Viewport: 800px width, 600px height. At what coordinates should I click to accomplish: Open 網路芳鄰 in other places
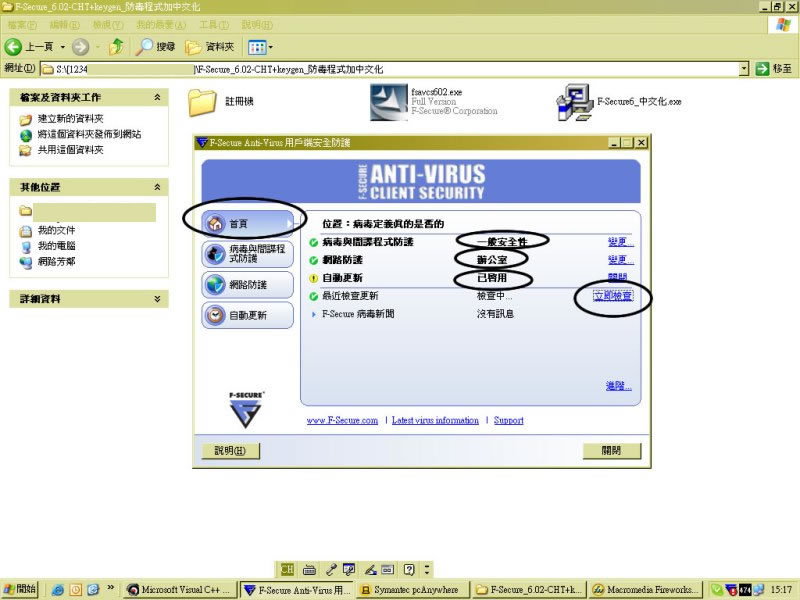point(56,262)
